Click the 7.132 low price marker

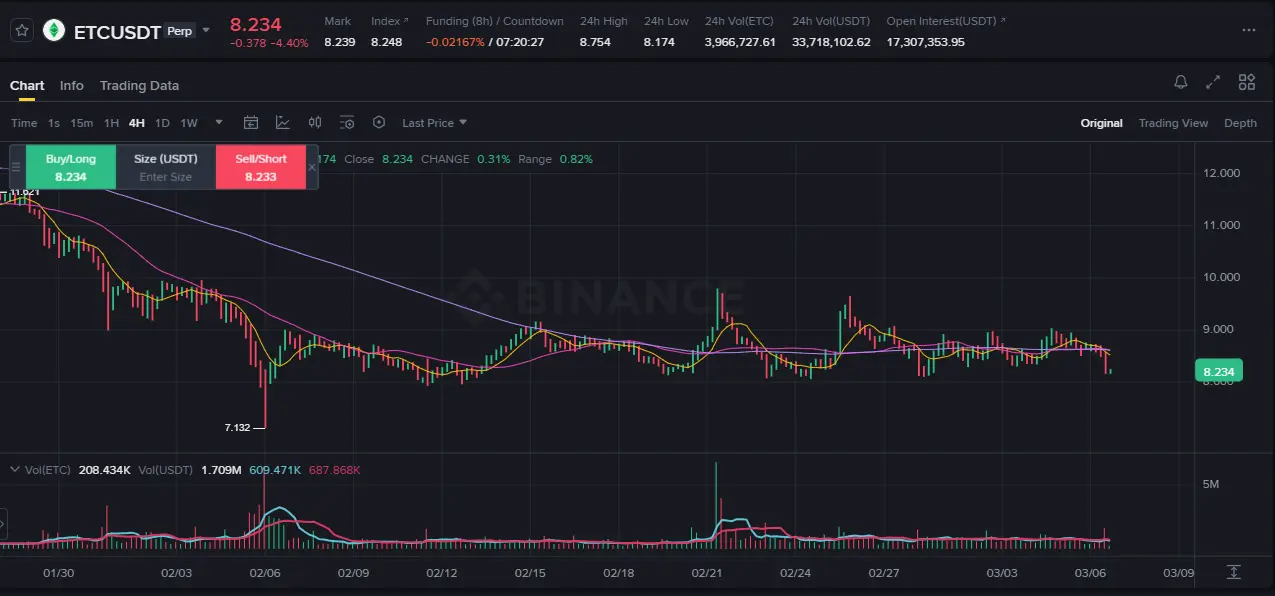click(x=237, y=427)
